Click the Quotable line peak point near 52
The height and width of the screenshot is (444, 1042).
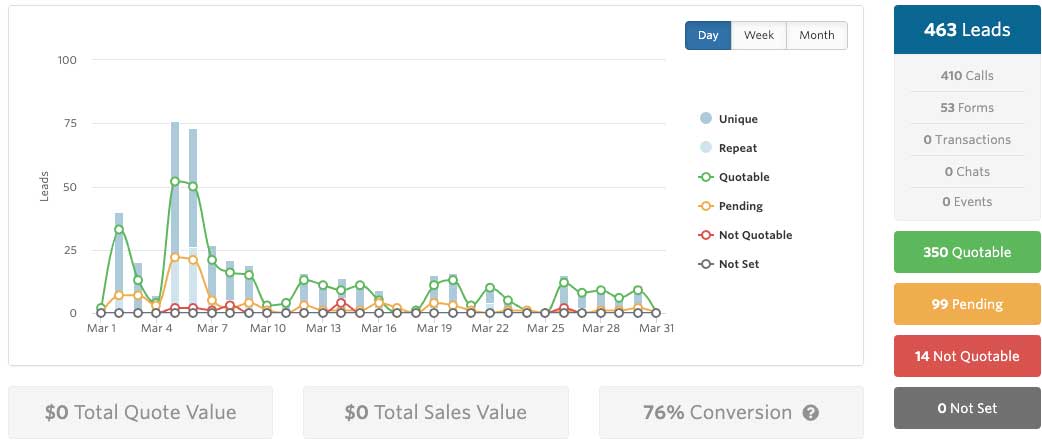pos(175,181)
